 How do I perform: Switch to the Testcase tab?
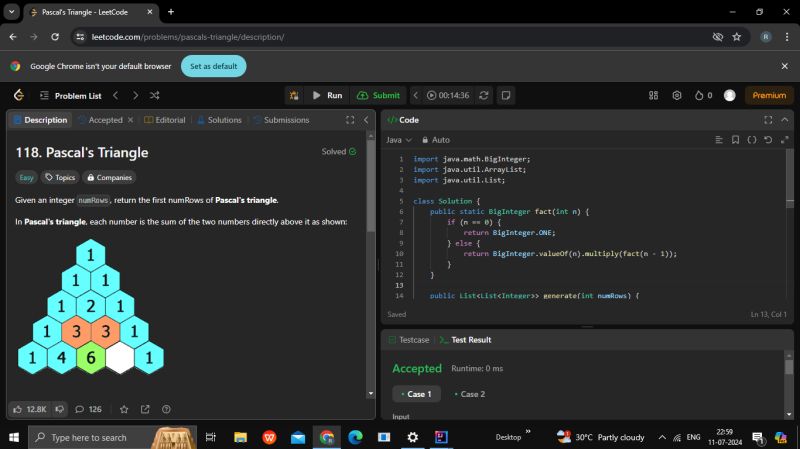(x=409, y=340)
